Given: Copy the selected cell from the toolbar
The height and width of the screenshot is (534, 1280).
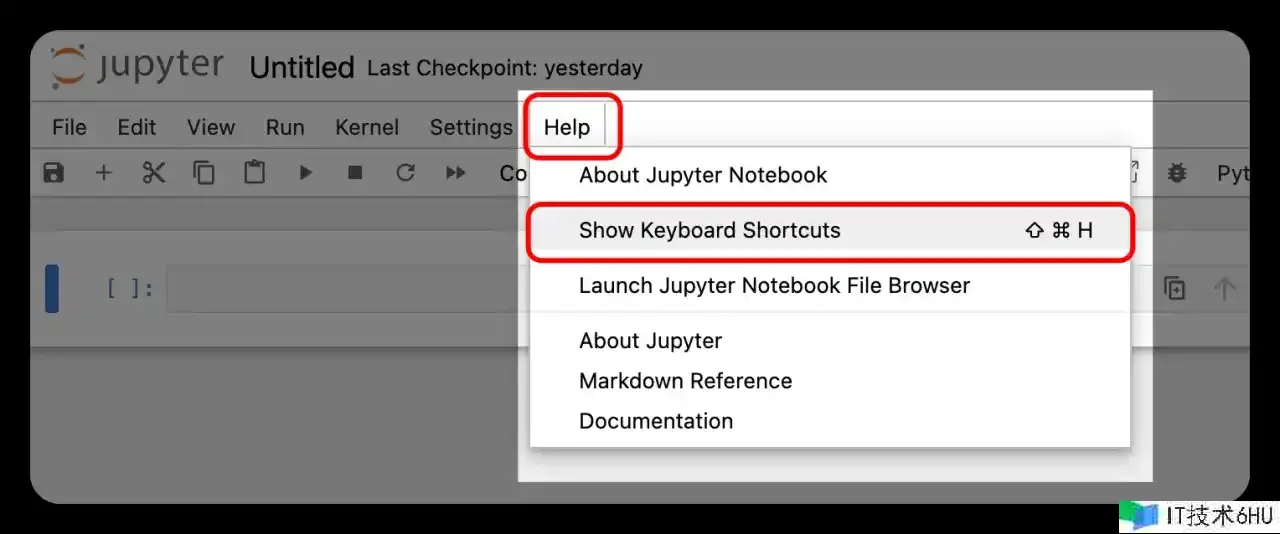Looking at the screenshot, I should coord(204,173).
